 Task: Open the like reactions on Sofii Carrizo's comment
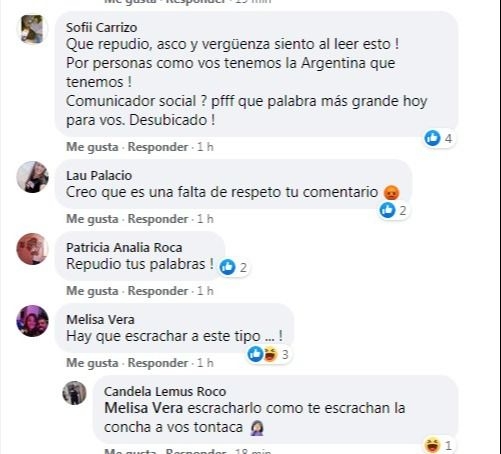(439, 138)
